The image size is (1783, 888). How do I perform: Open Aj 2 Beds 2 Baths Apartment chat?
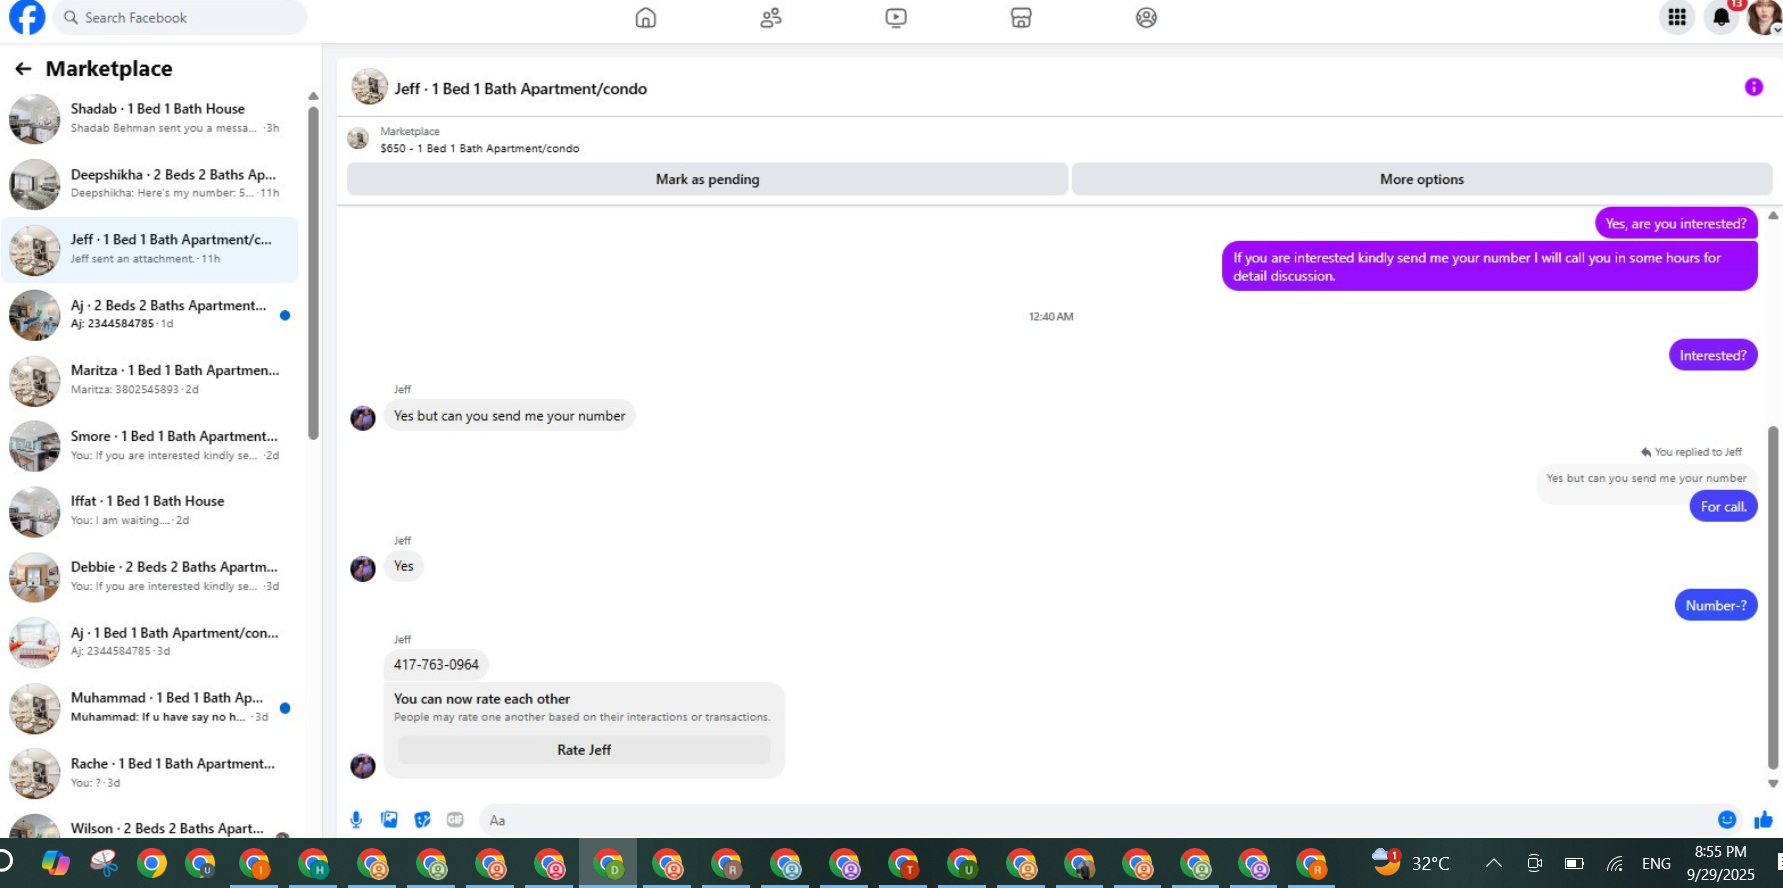point(150,315)
